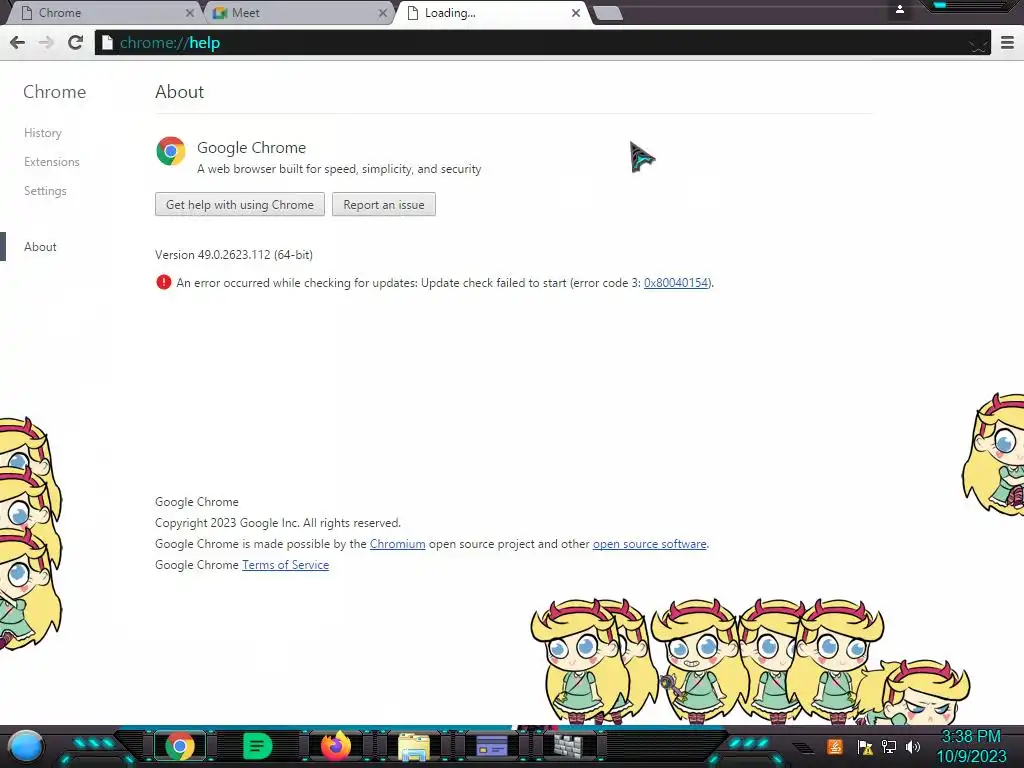The width and height of the screenshot is (1024, 768).
Task: Click the user profile icon in the title bar
Action: click(x=899, y=9)
